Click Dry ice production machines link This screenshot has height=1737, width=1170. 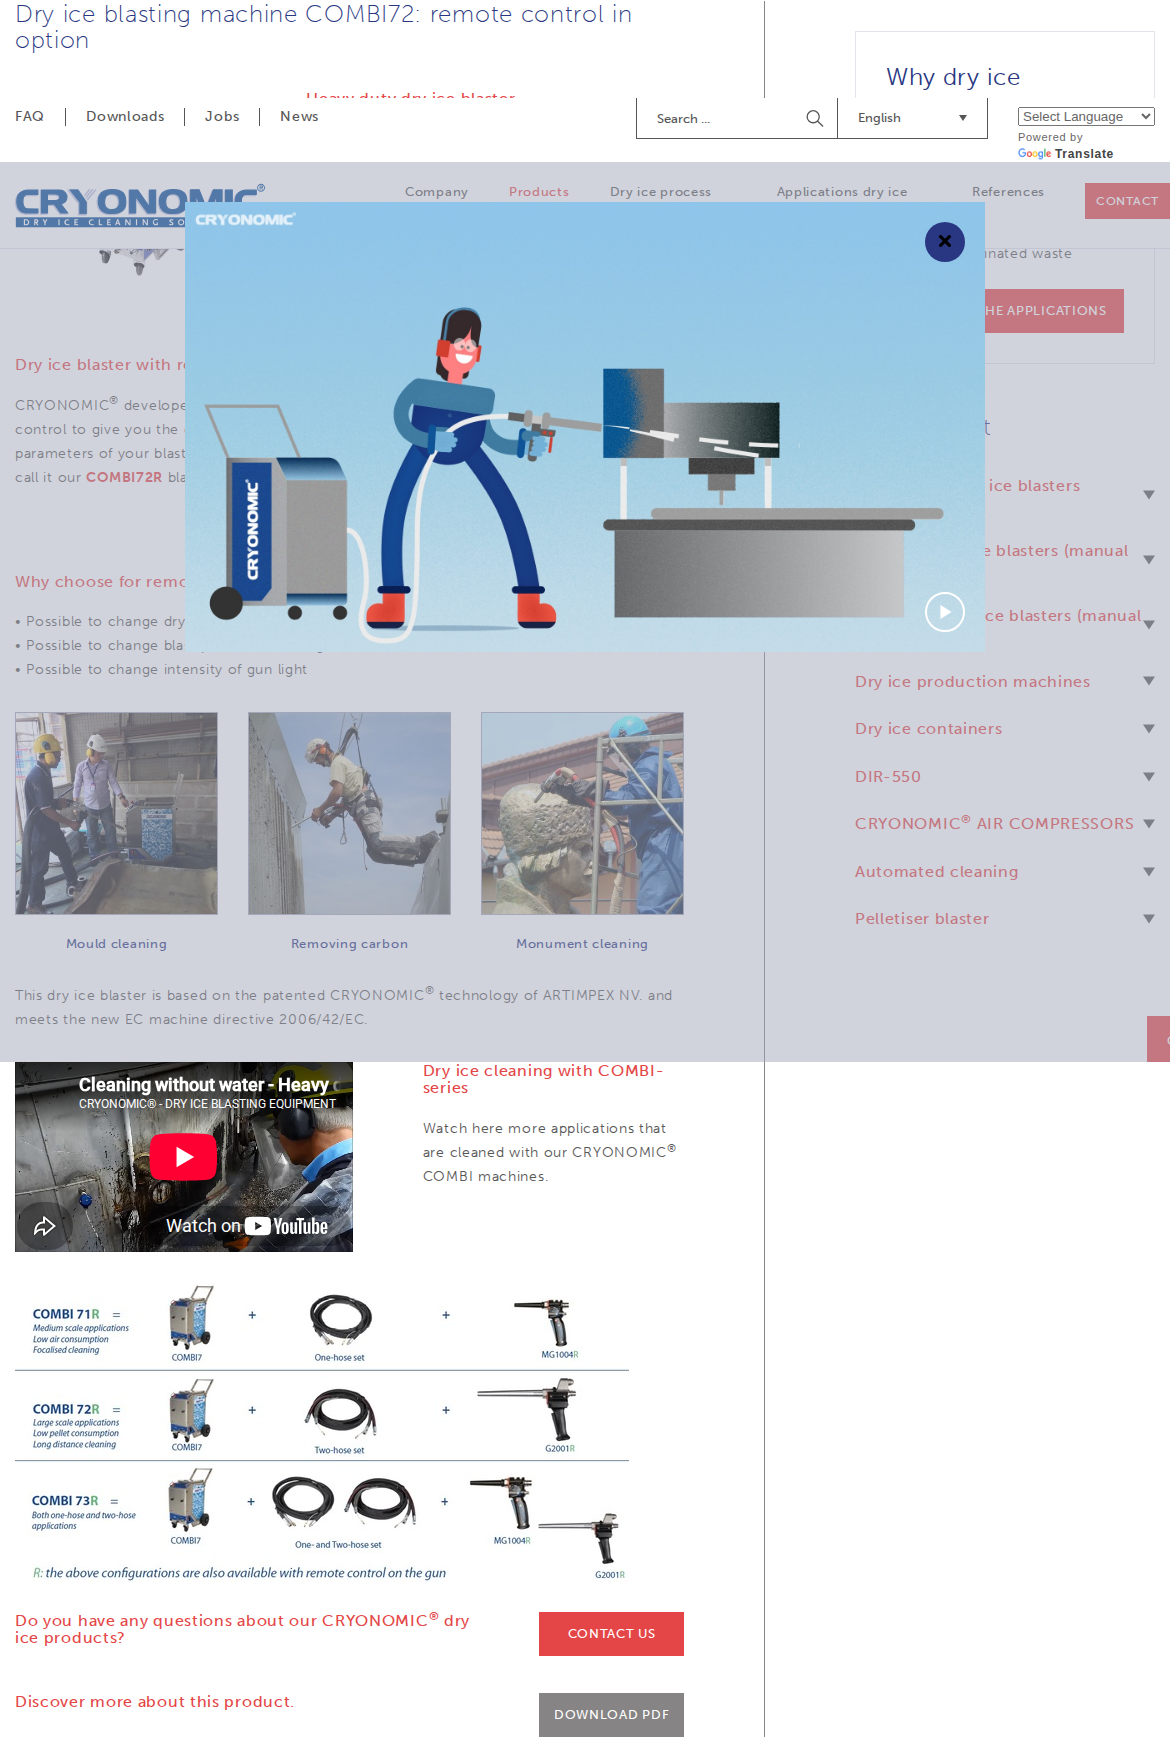pos(972,681)
